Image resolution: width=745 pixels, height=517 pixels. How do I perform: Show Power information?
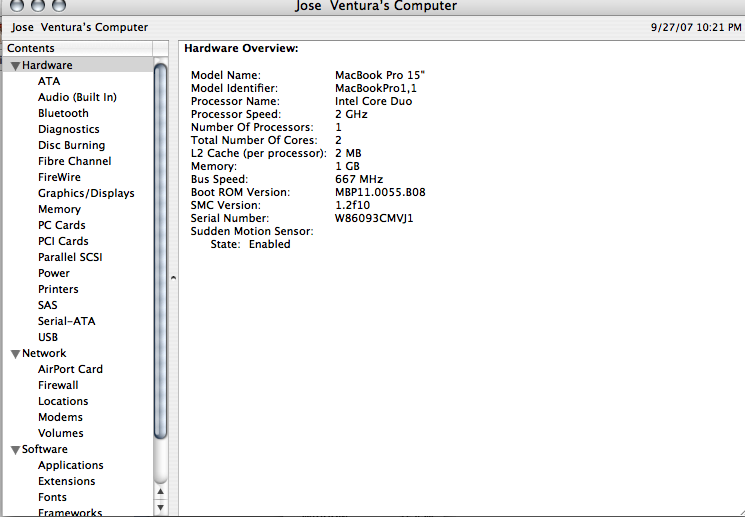[x=54, y=273]
